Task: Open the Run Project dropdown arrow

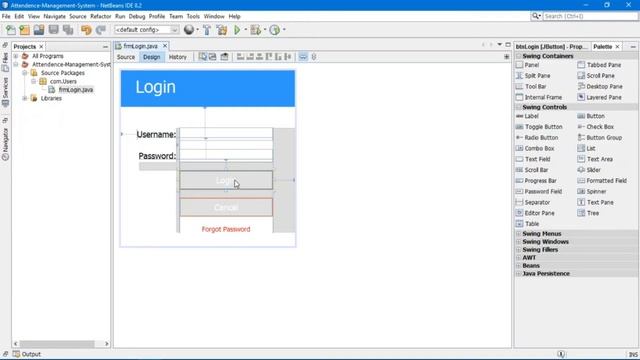Action: click(245, 30)
